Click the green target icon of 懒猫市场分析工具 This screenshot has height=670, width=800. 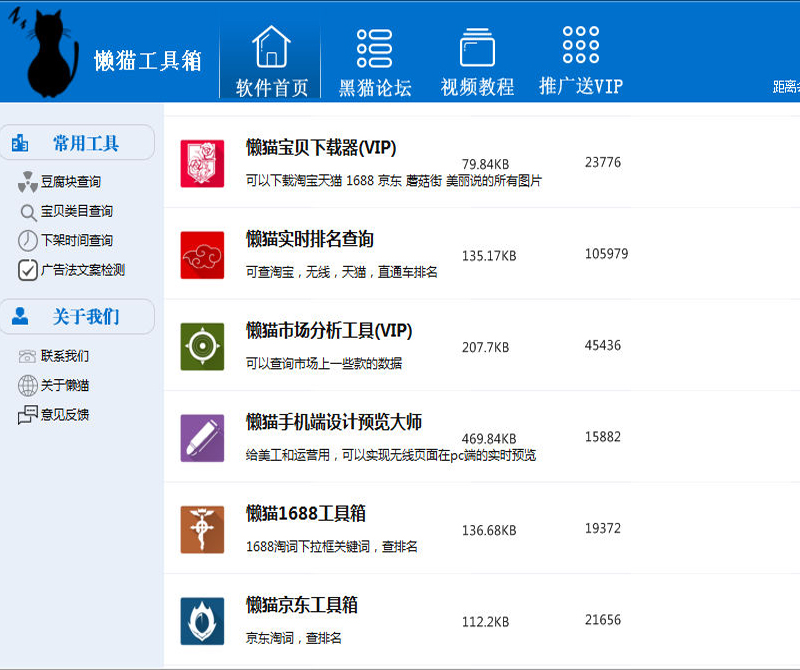tap(202, 346)
